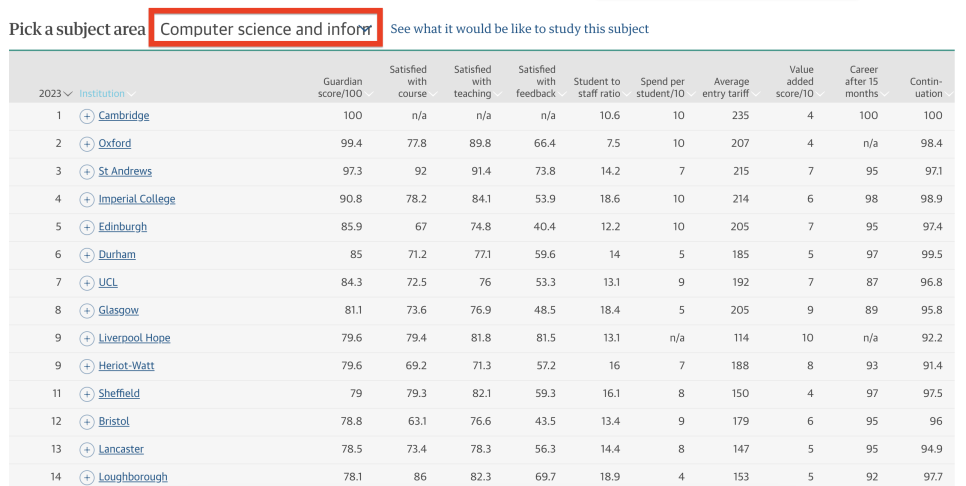The height and width of the screenshot is (486, 966).
Task: Open the Edinburgh institution link
Action: point(123,227)
